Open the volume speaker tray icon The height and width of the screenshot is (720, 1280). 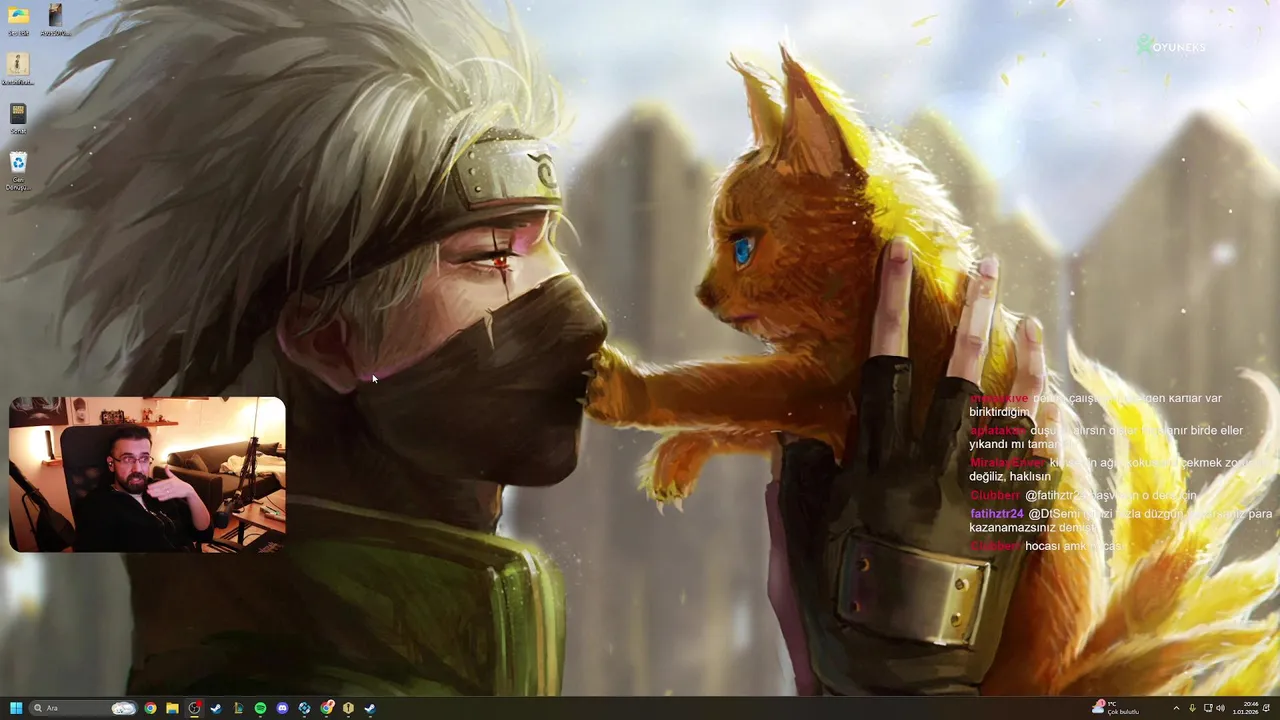[1220, 708]
